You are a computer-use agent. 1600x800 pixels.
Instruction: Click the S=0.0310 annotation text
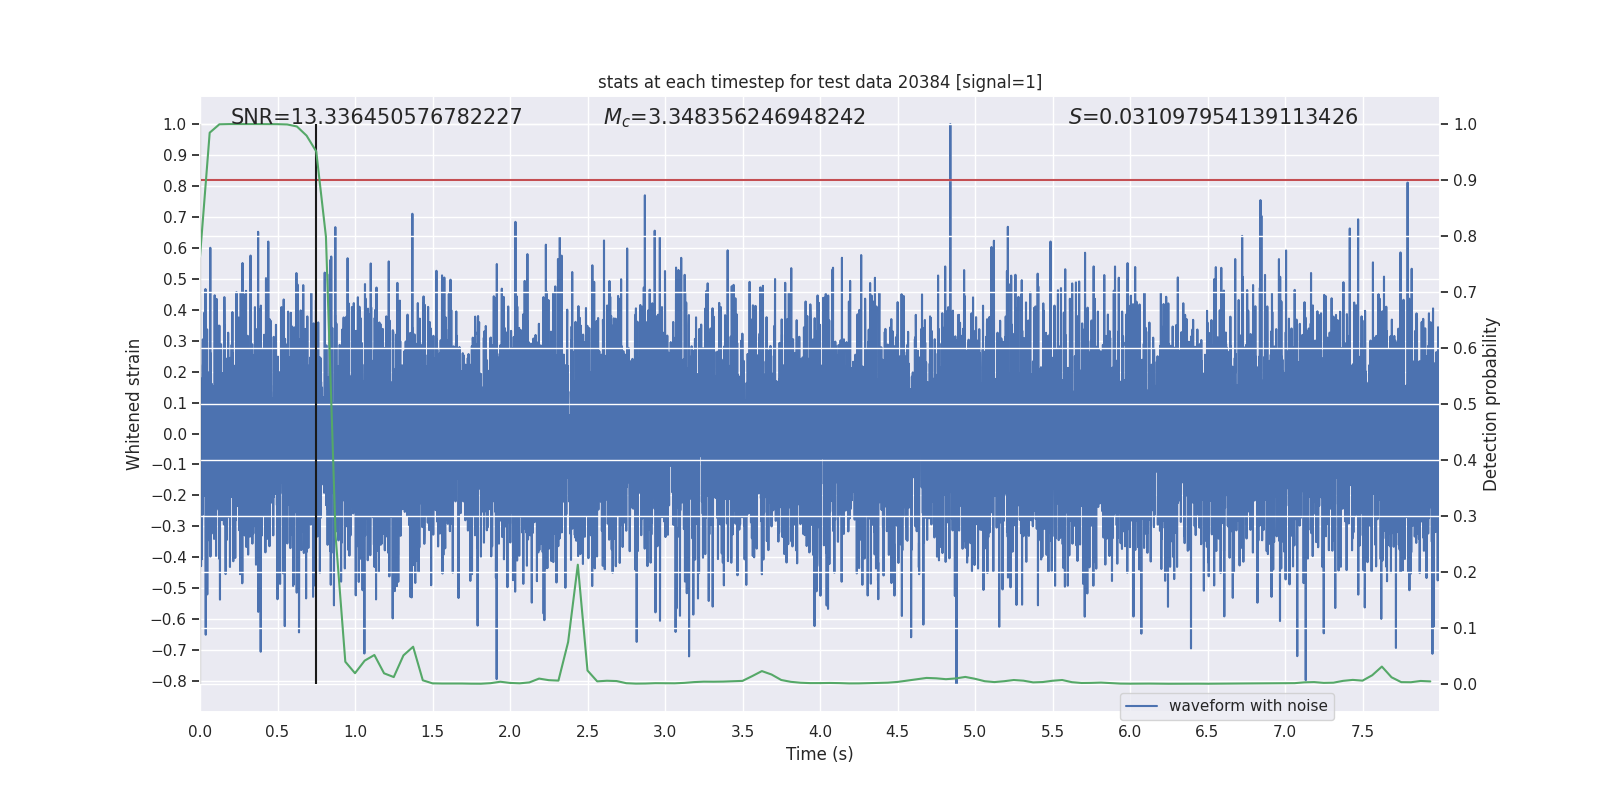click(x=1213, y=117)
